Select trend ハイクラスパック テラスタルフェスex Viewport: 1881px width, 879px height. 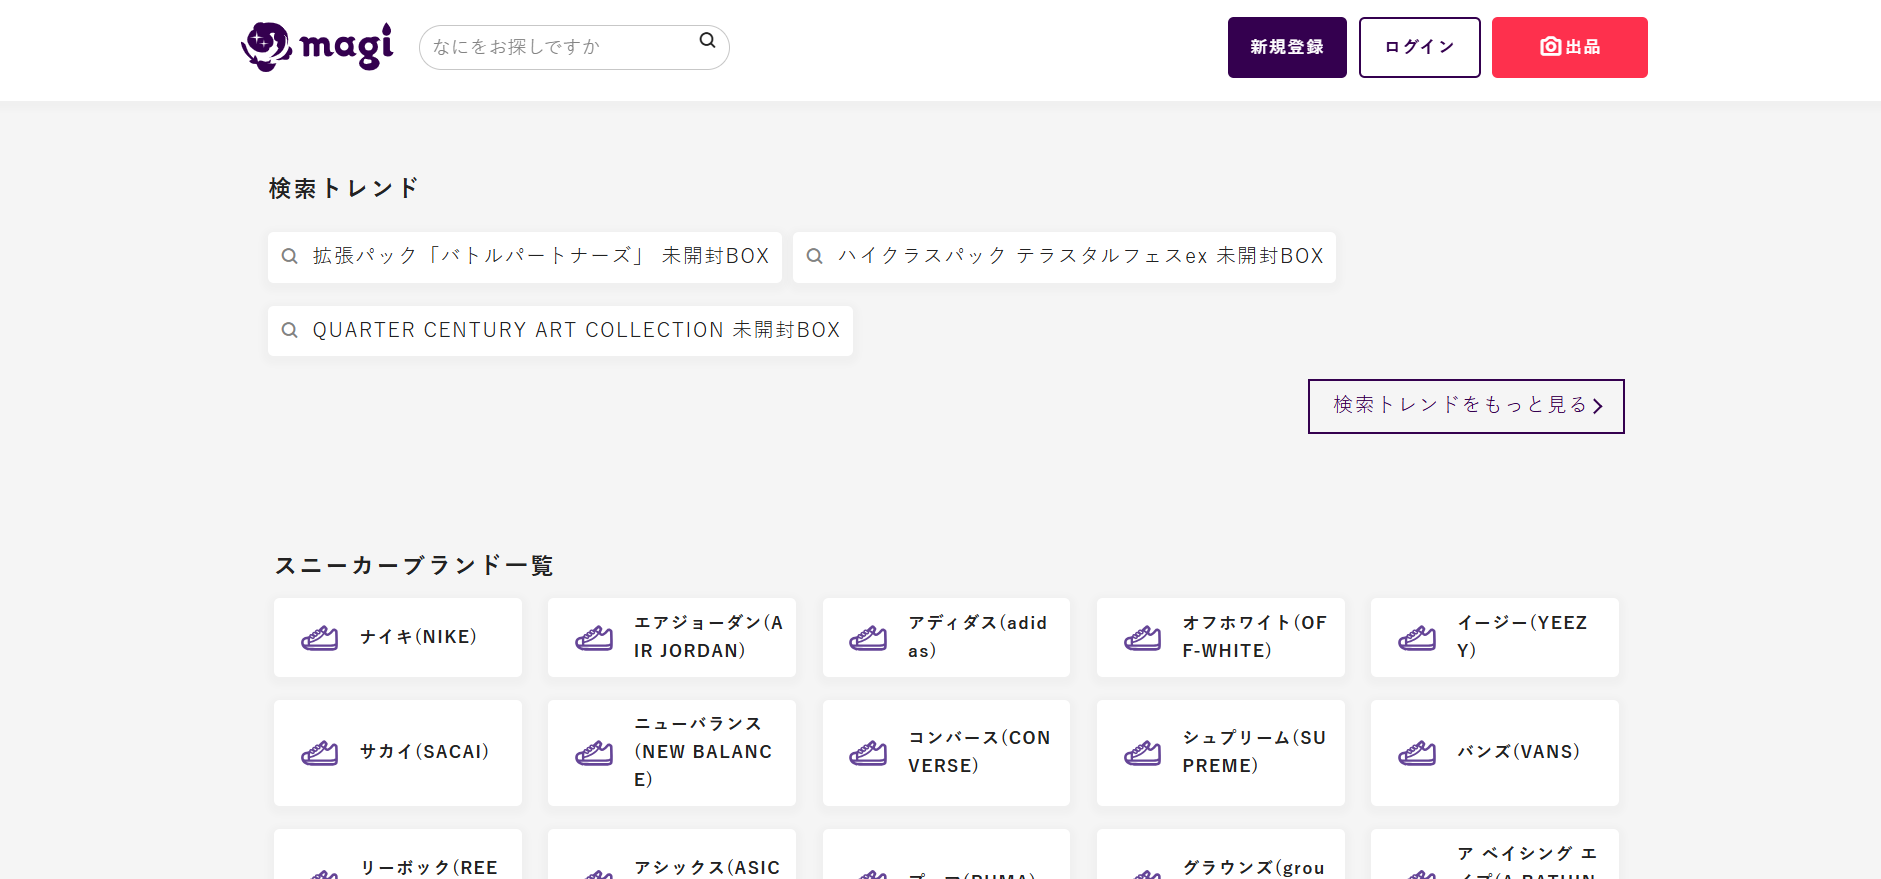(x=1064, y=257)
